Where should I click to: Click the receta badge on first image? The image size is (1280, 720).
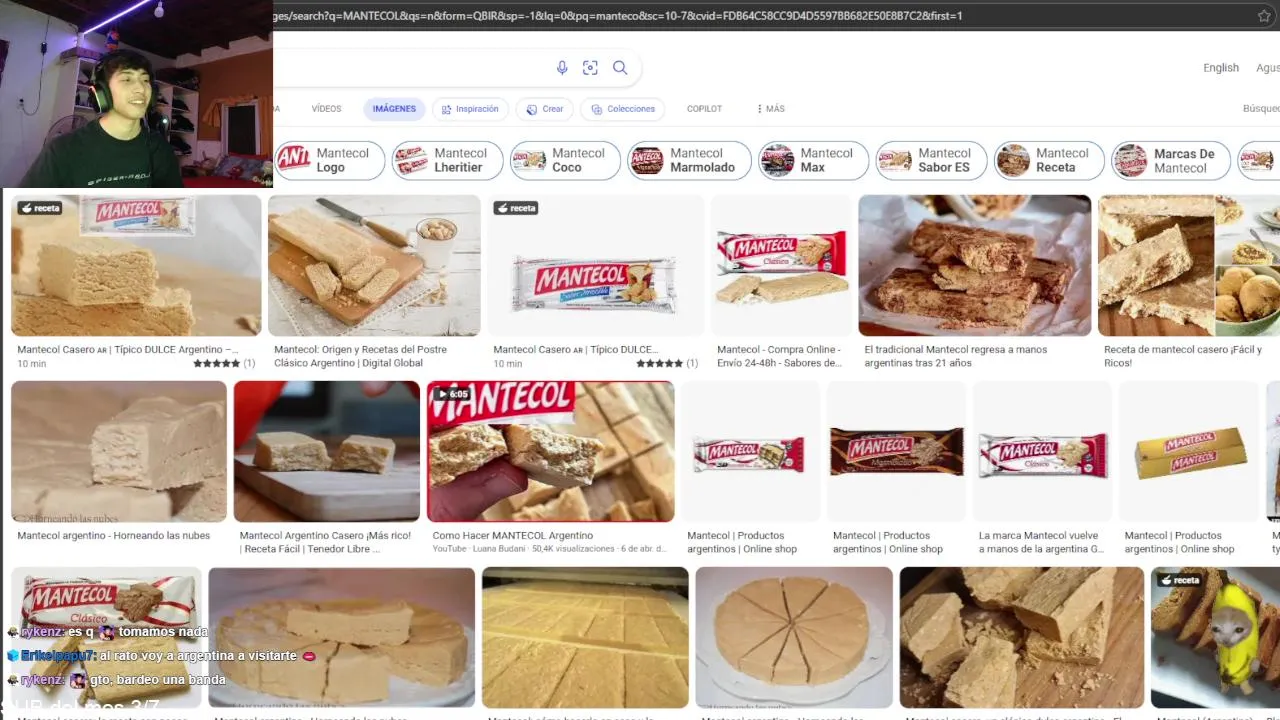[x=41, y=208]
